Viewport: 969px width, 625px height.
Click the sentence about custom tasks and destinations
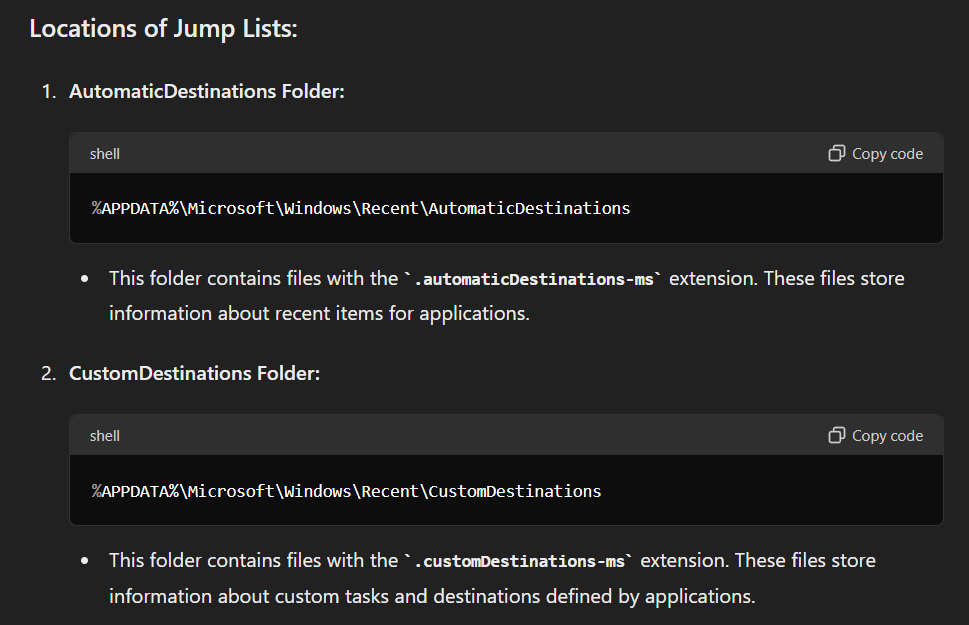(x=431, y=597)
